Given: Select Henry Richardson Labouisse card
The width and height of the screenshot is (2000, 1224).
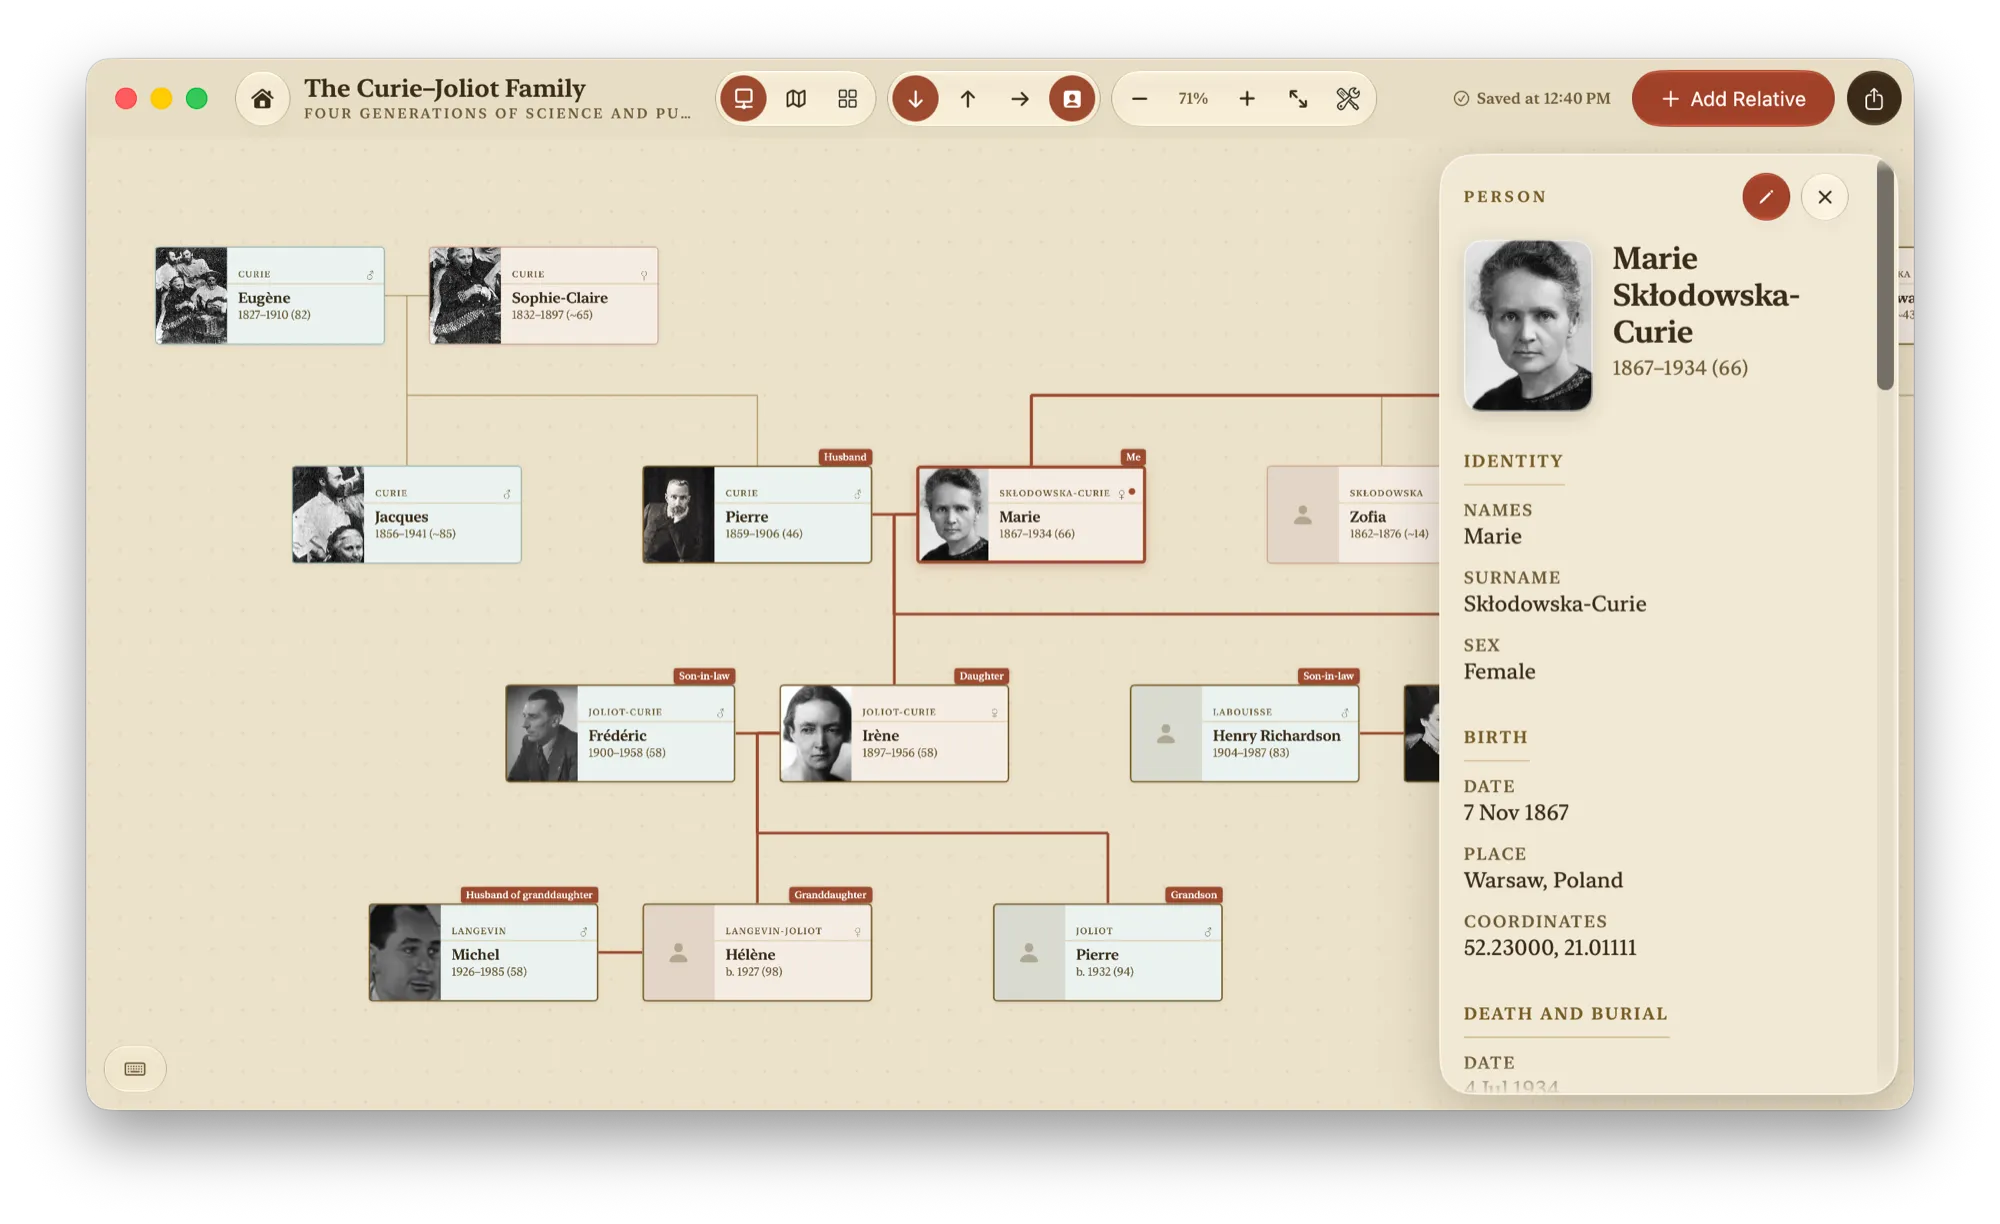Looking at the screenshot, I should point(1245,733).
